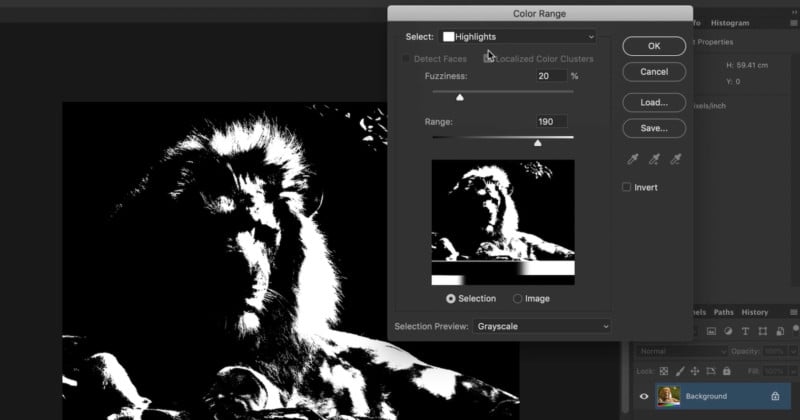Choose the Image radio button
The width and height of the screenshot is (800, 420).
[517, 299]
